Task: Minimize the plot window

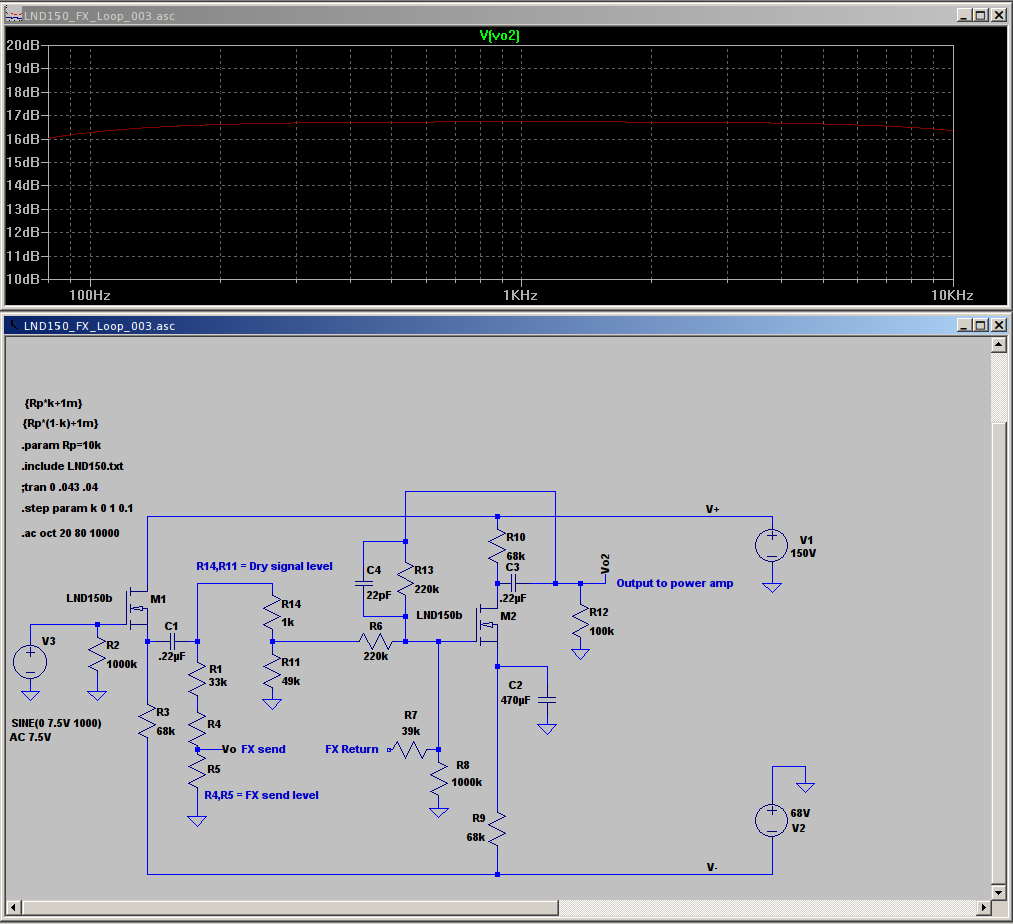Action: [x=965, y=15]
